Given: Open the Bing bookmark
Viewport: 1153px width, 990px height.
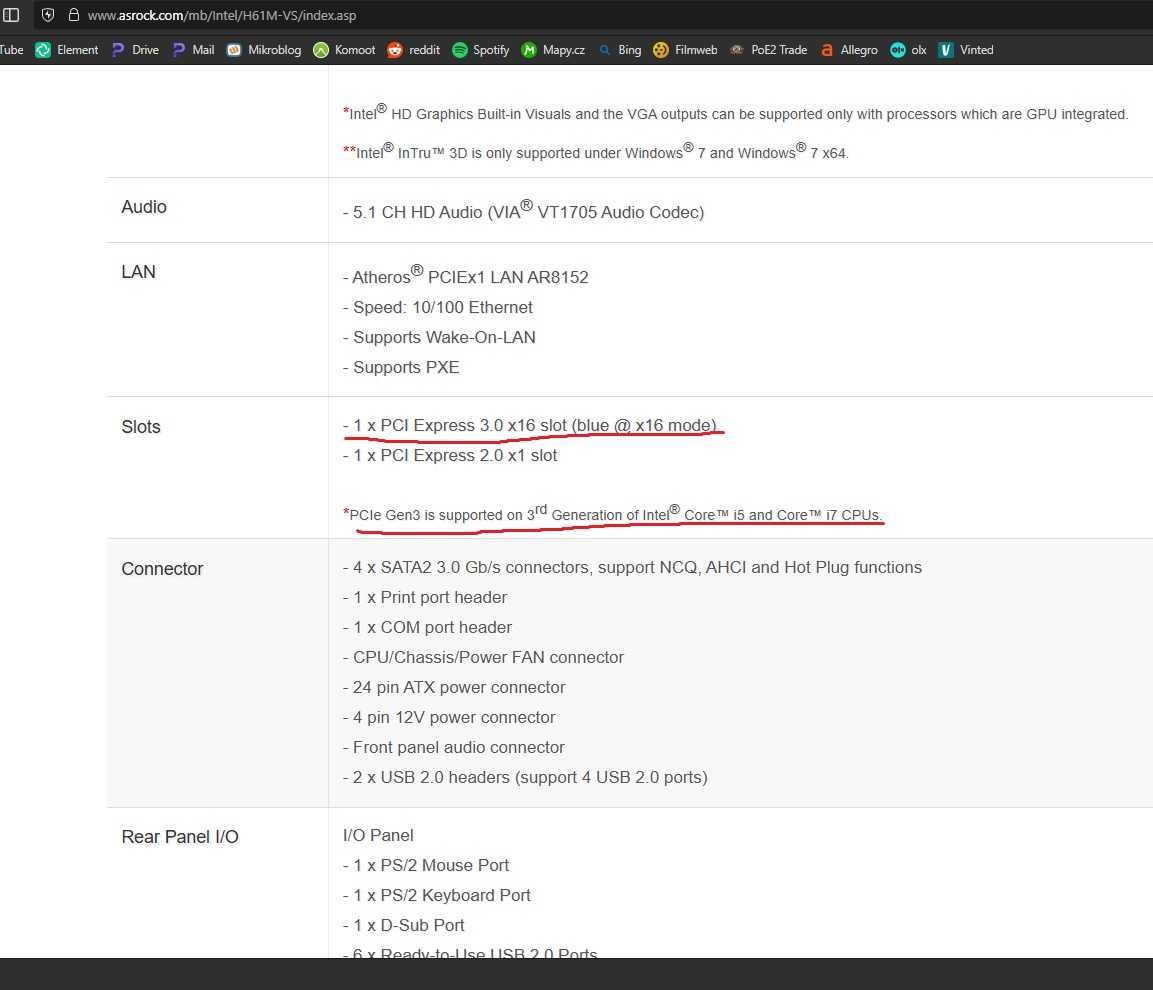Looking at the screenshot, I should 620,50.
